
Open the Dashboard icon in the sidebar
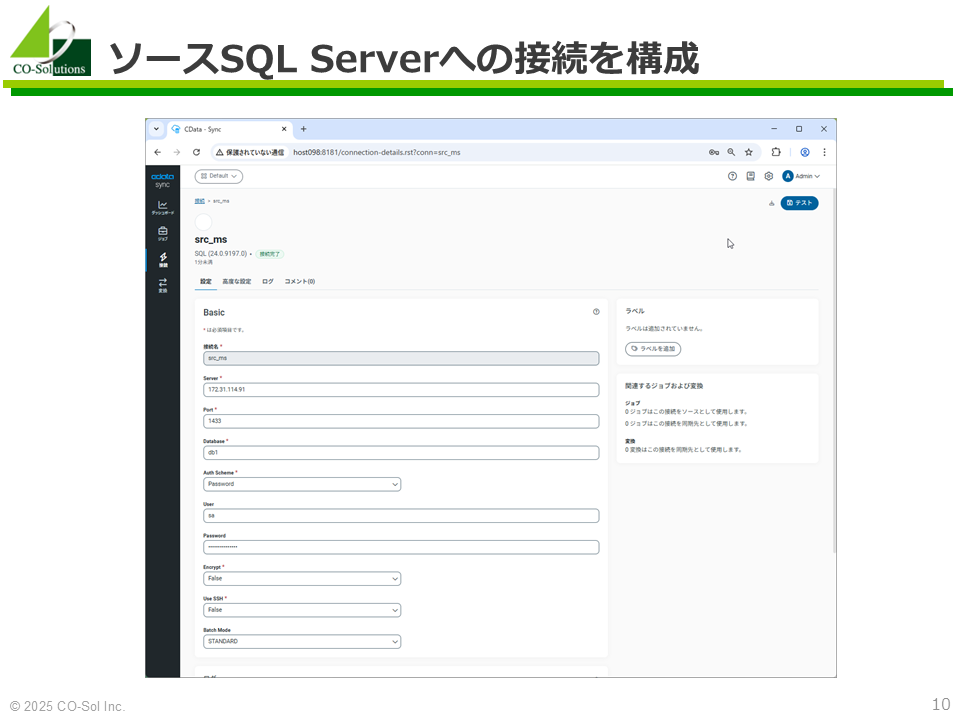162,208
